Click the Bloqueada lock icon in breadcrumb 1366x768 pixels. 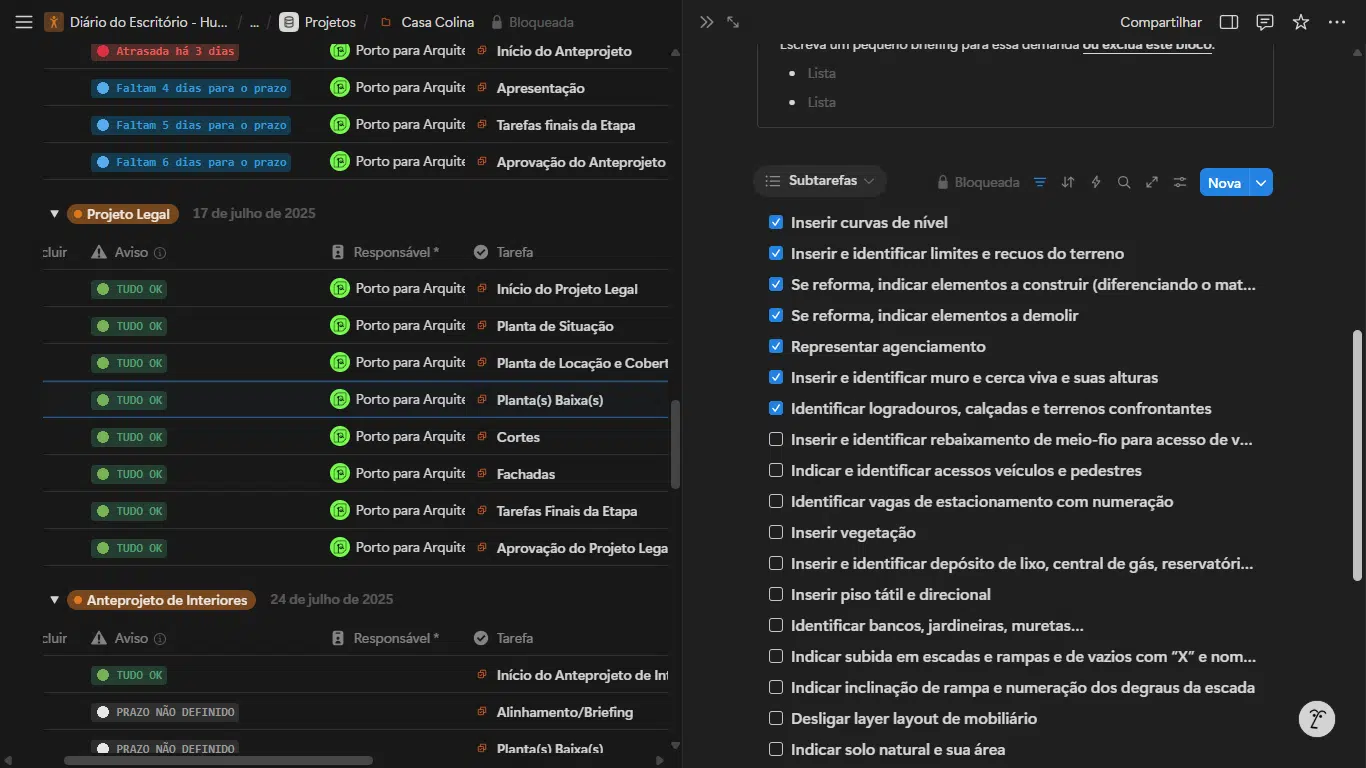497,22
